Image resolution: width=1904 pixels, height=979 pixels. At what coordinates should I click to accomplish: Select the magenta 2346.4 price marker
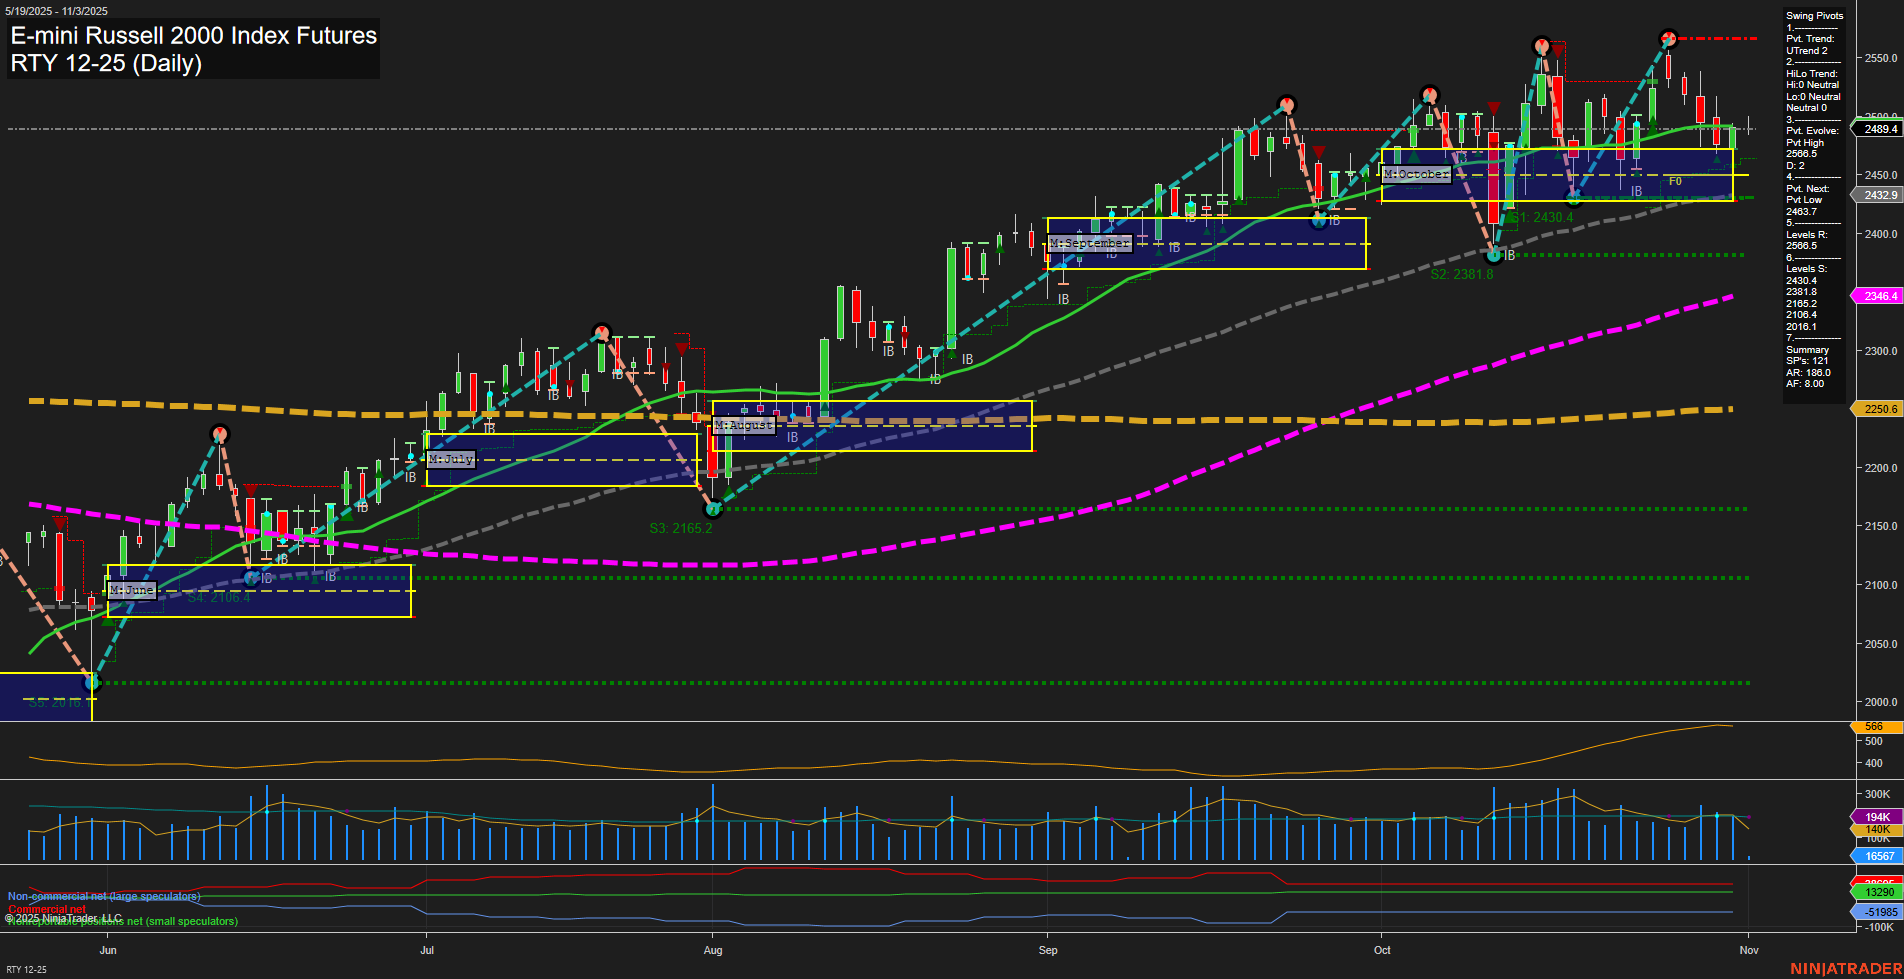[1880, 296]
